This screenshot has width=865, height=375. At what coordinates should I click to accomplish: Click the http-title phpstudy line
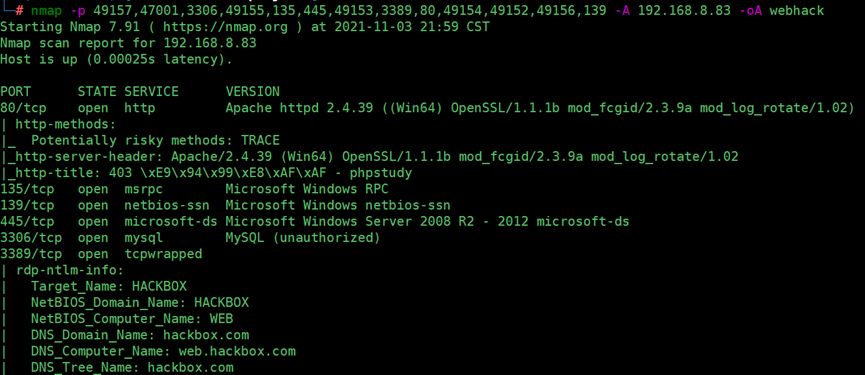click(206, 173)
